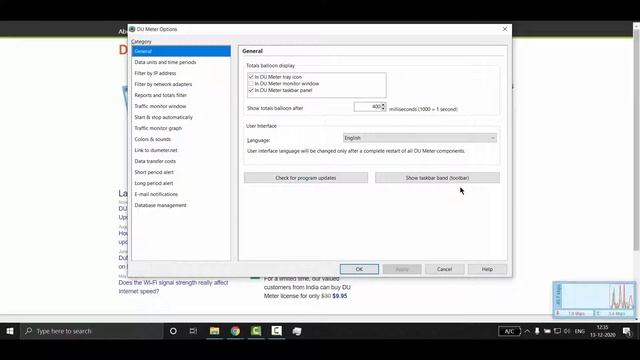Enable In DU Meter monitor window checkbox
The height and width of the screenshot is (360, 640).
click(x=251, y=83)
